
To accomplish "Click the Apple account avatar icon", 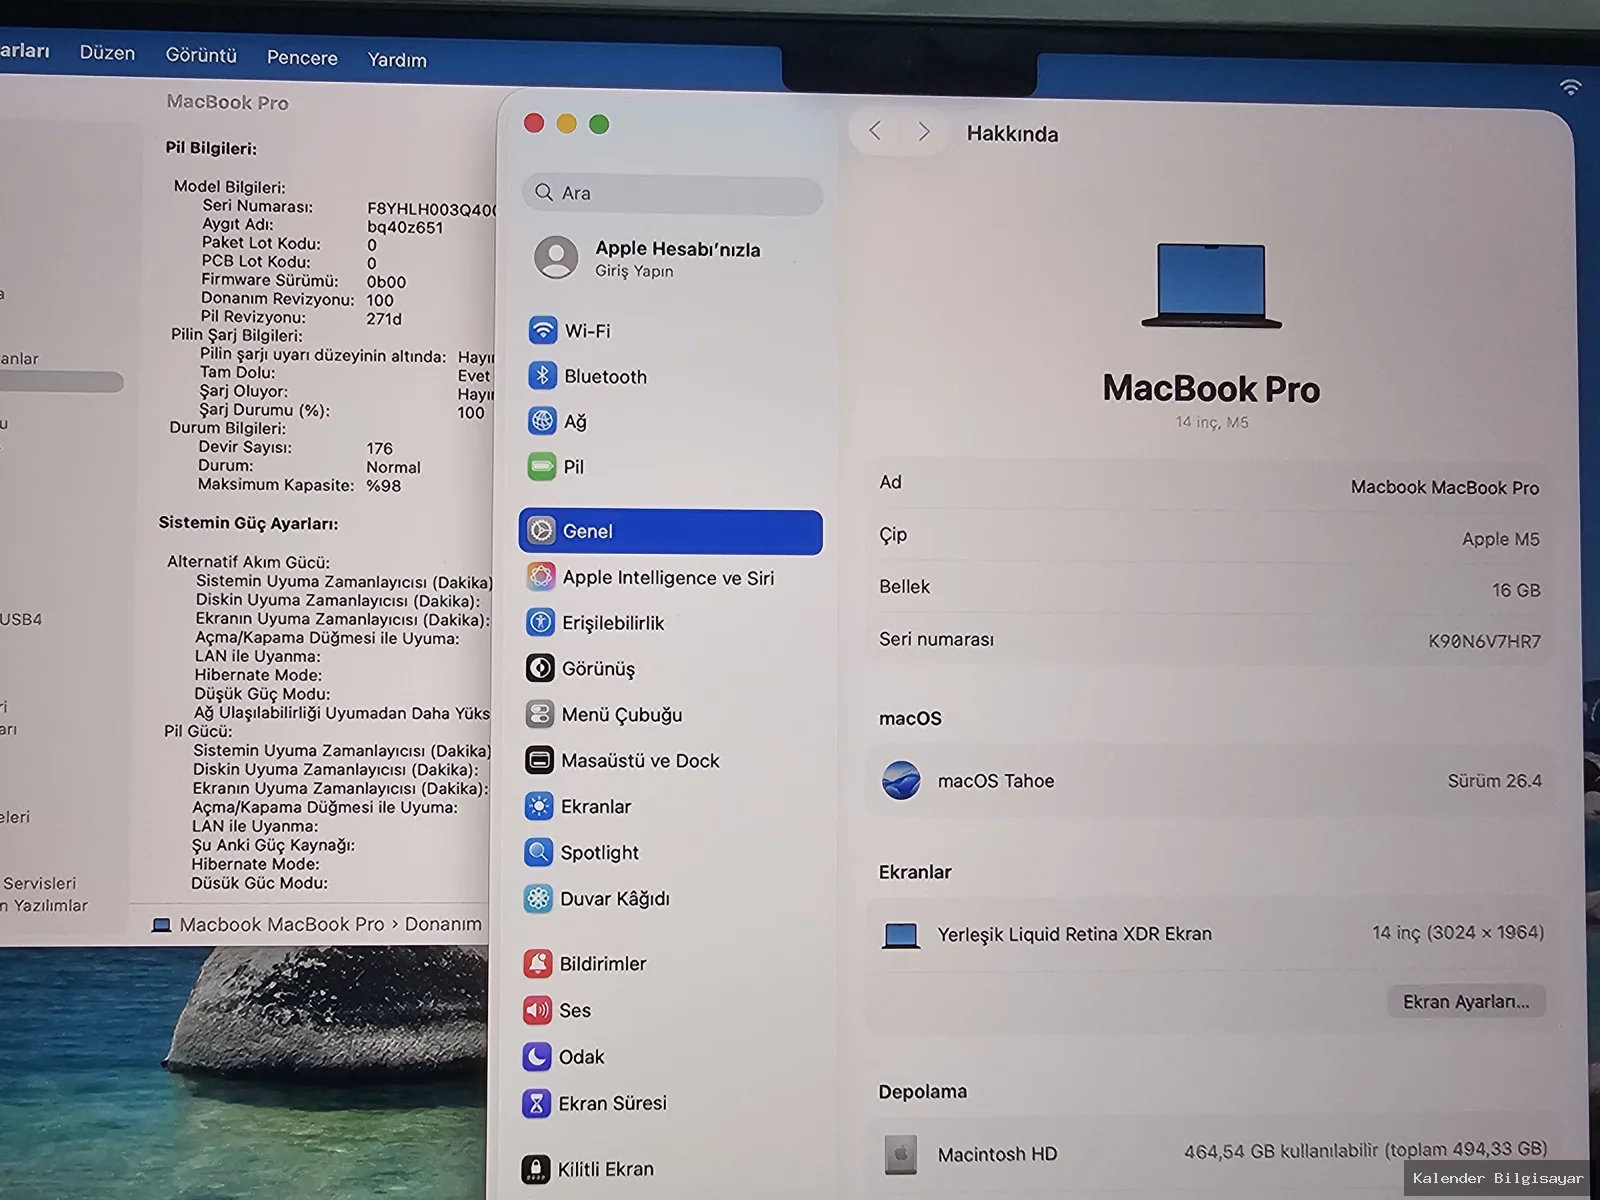I will click(556, 258).
